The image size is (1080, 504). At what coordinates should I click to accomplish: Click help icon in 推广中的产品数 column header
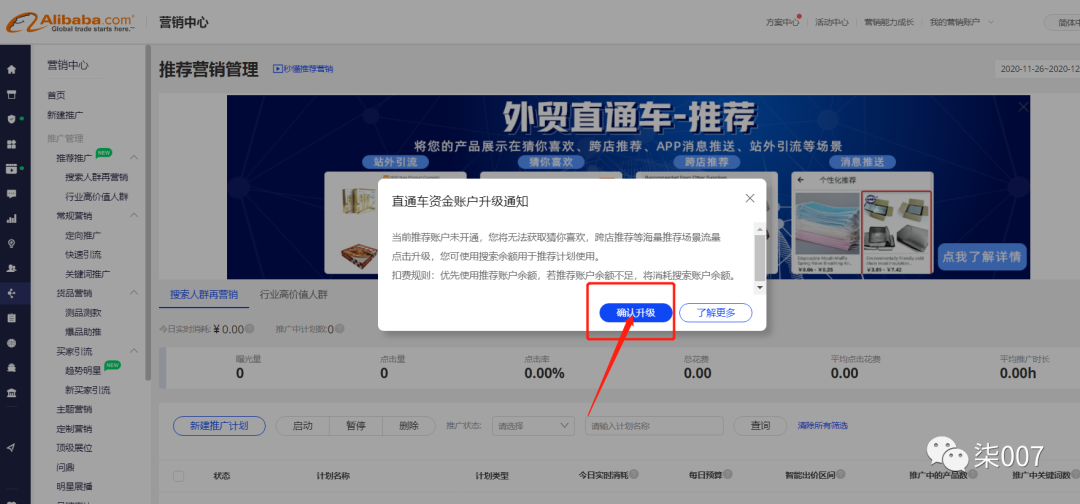[x=973, y=474]
